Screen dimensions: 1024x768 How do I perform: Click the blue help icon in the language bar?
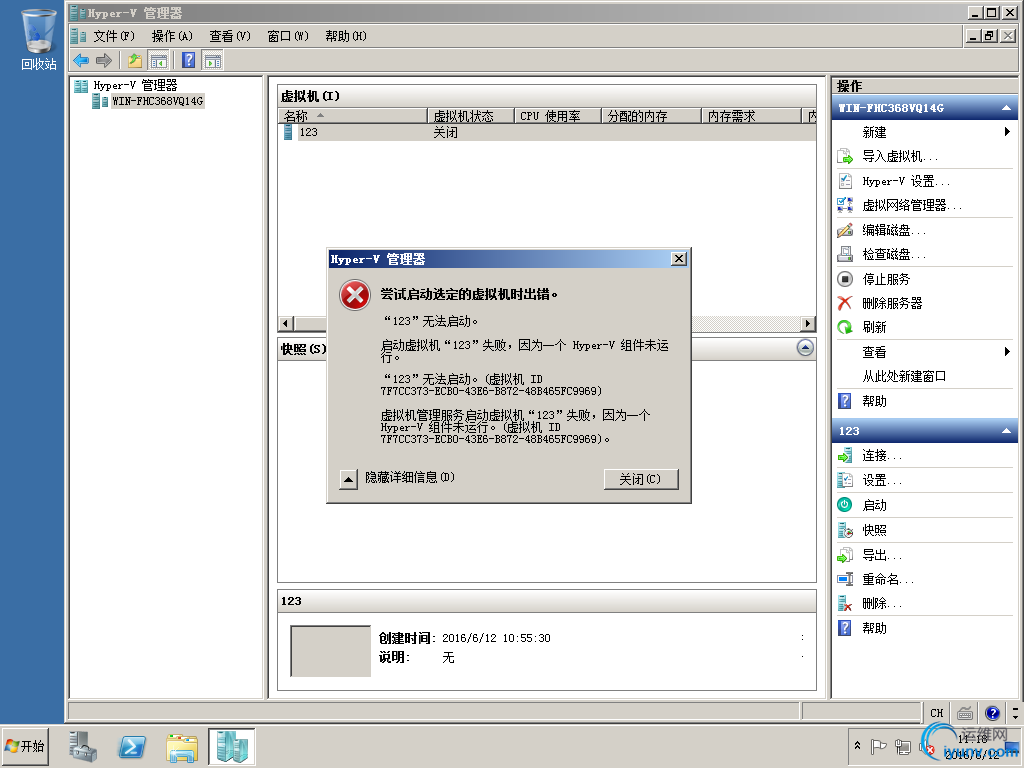[992, 713]
